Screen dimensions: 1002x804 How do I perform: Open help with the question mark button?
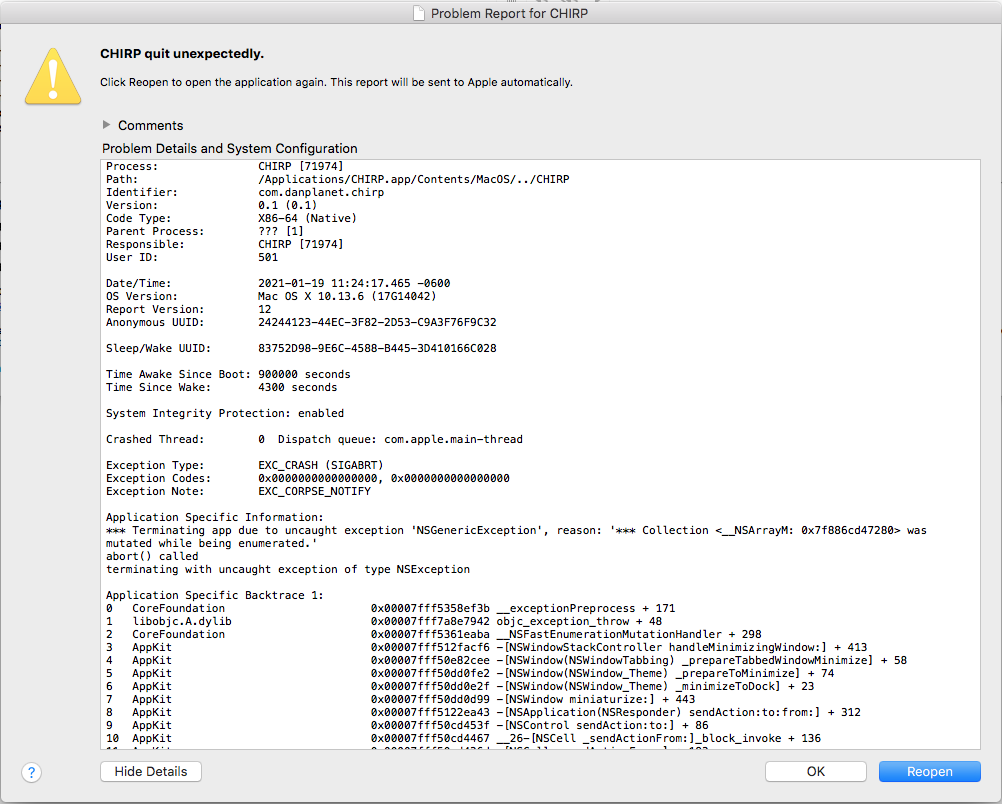point(31,772)
